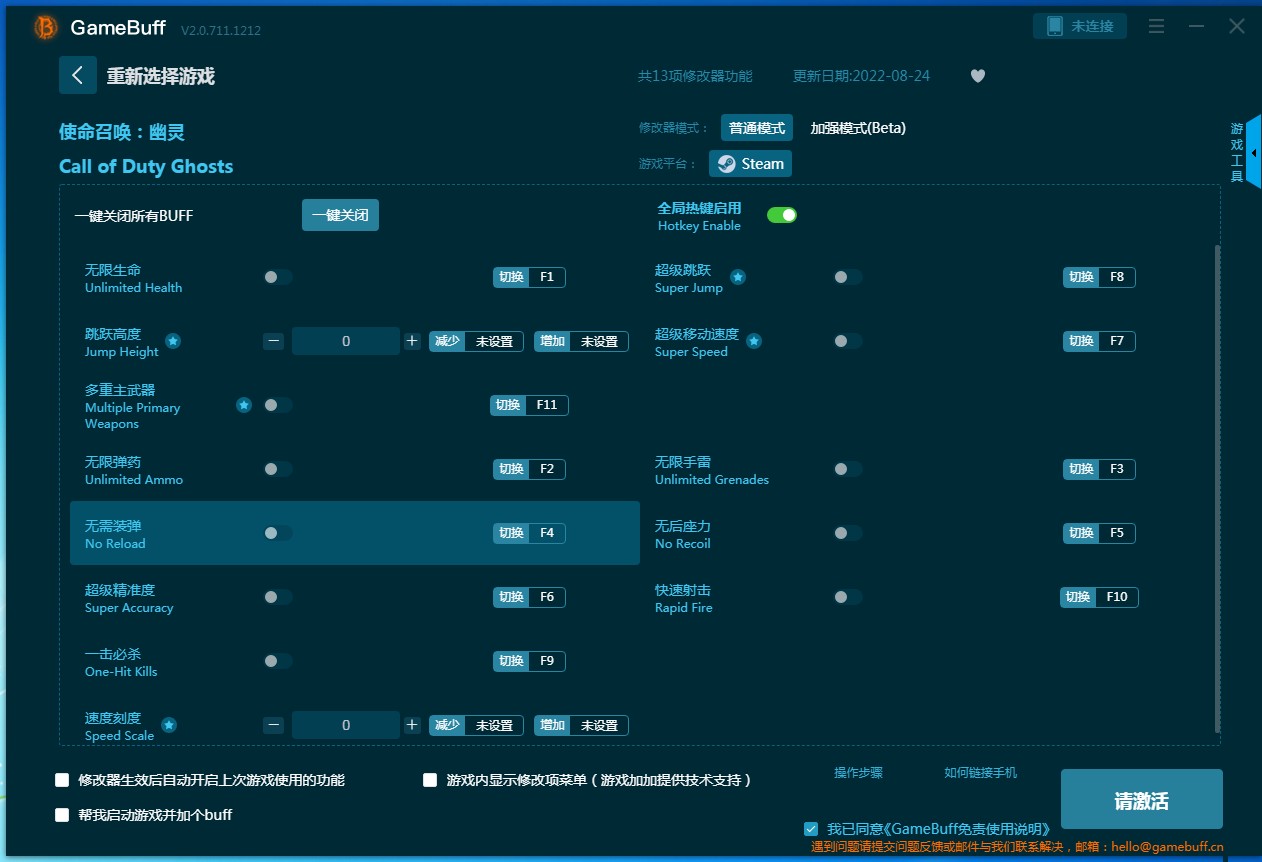1262x862 pixels.
Task: Change Super Speed hotkey F7
Action: (x=1099, y=341)
